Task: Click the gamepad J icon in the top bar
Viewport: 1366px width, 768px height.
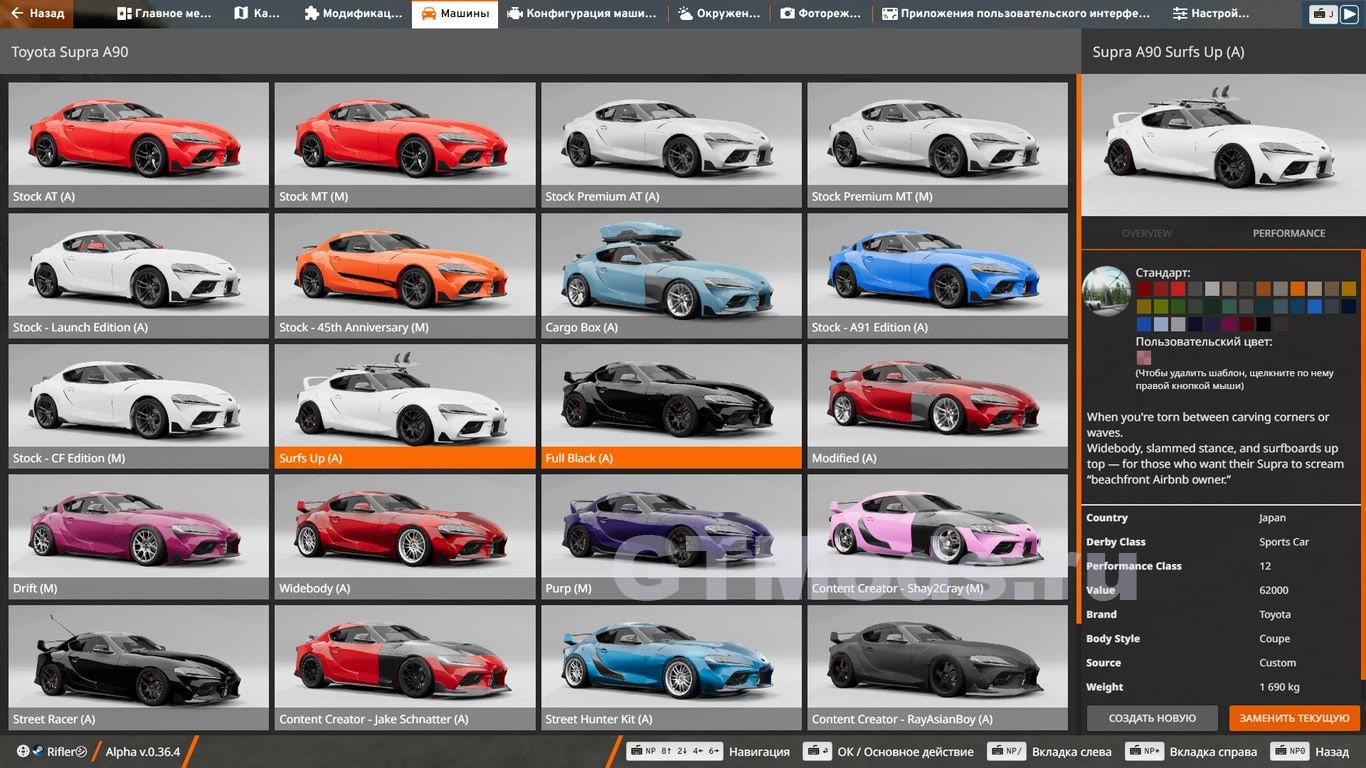Action: pos(1324,14)
